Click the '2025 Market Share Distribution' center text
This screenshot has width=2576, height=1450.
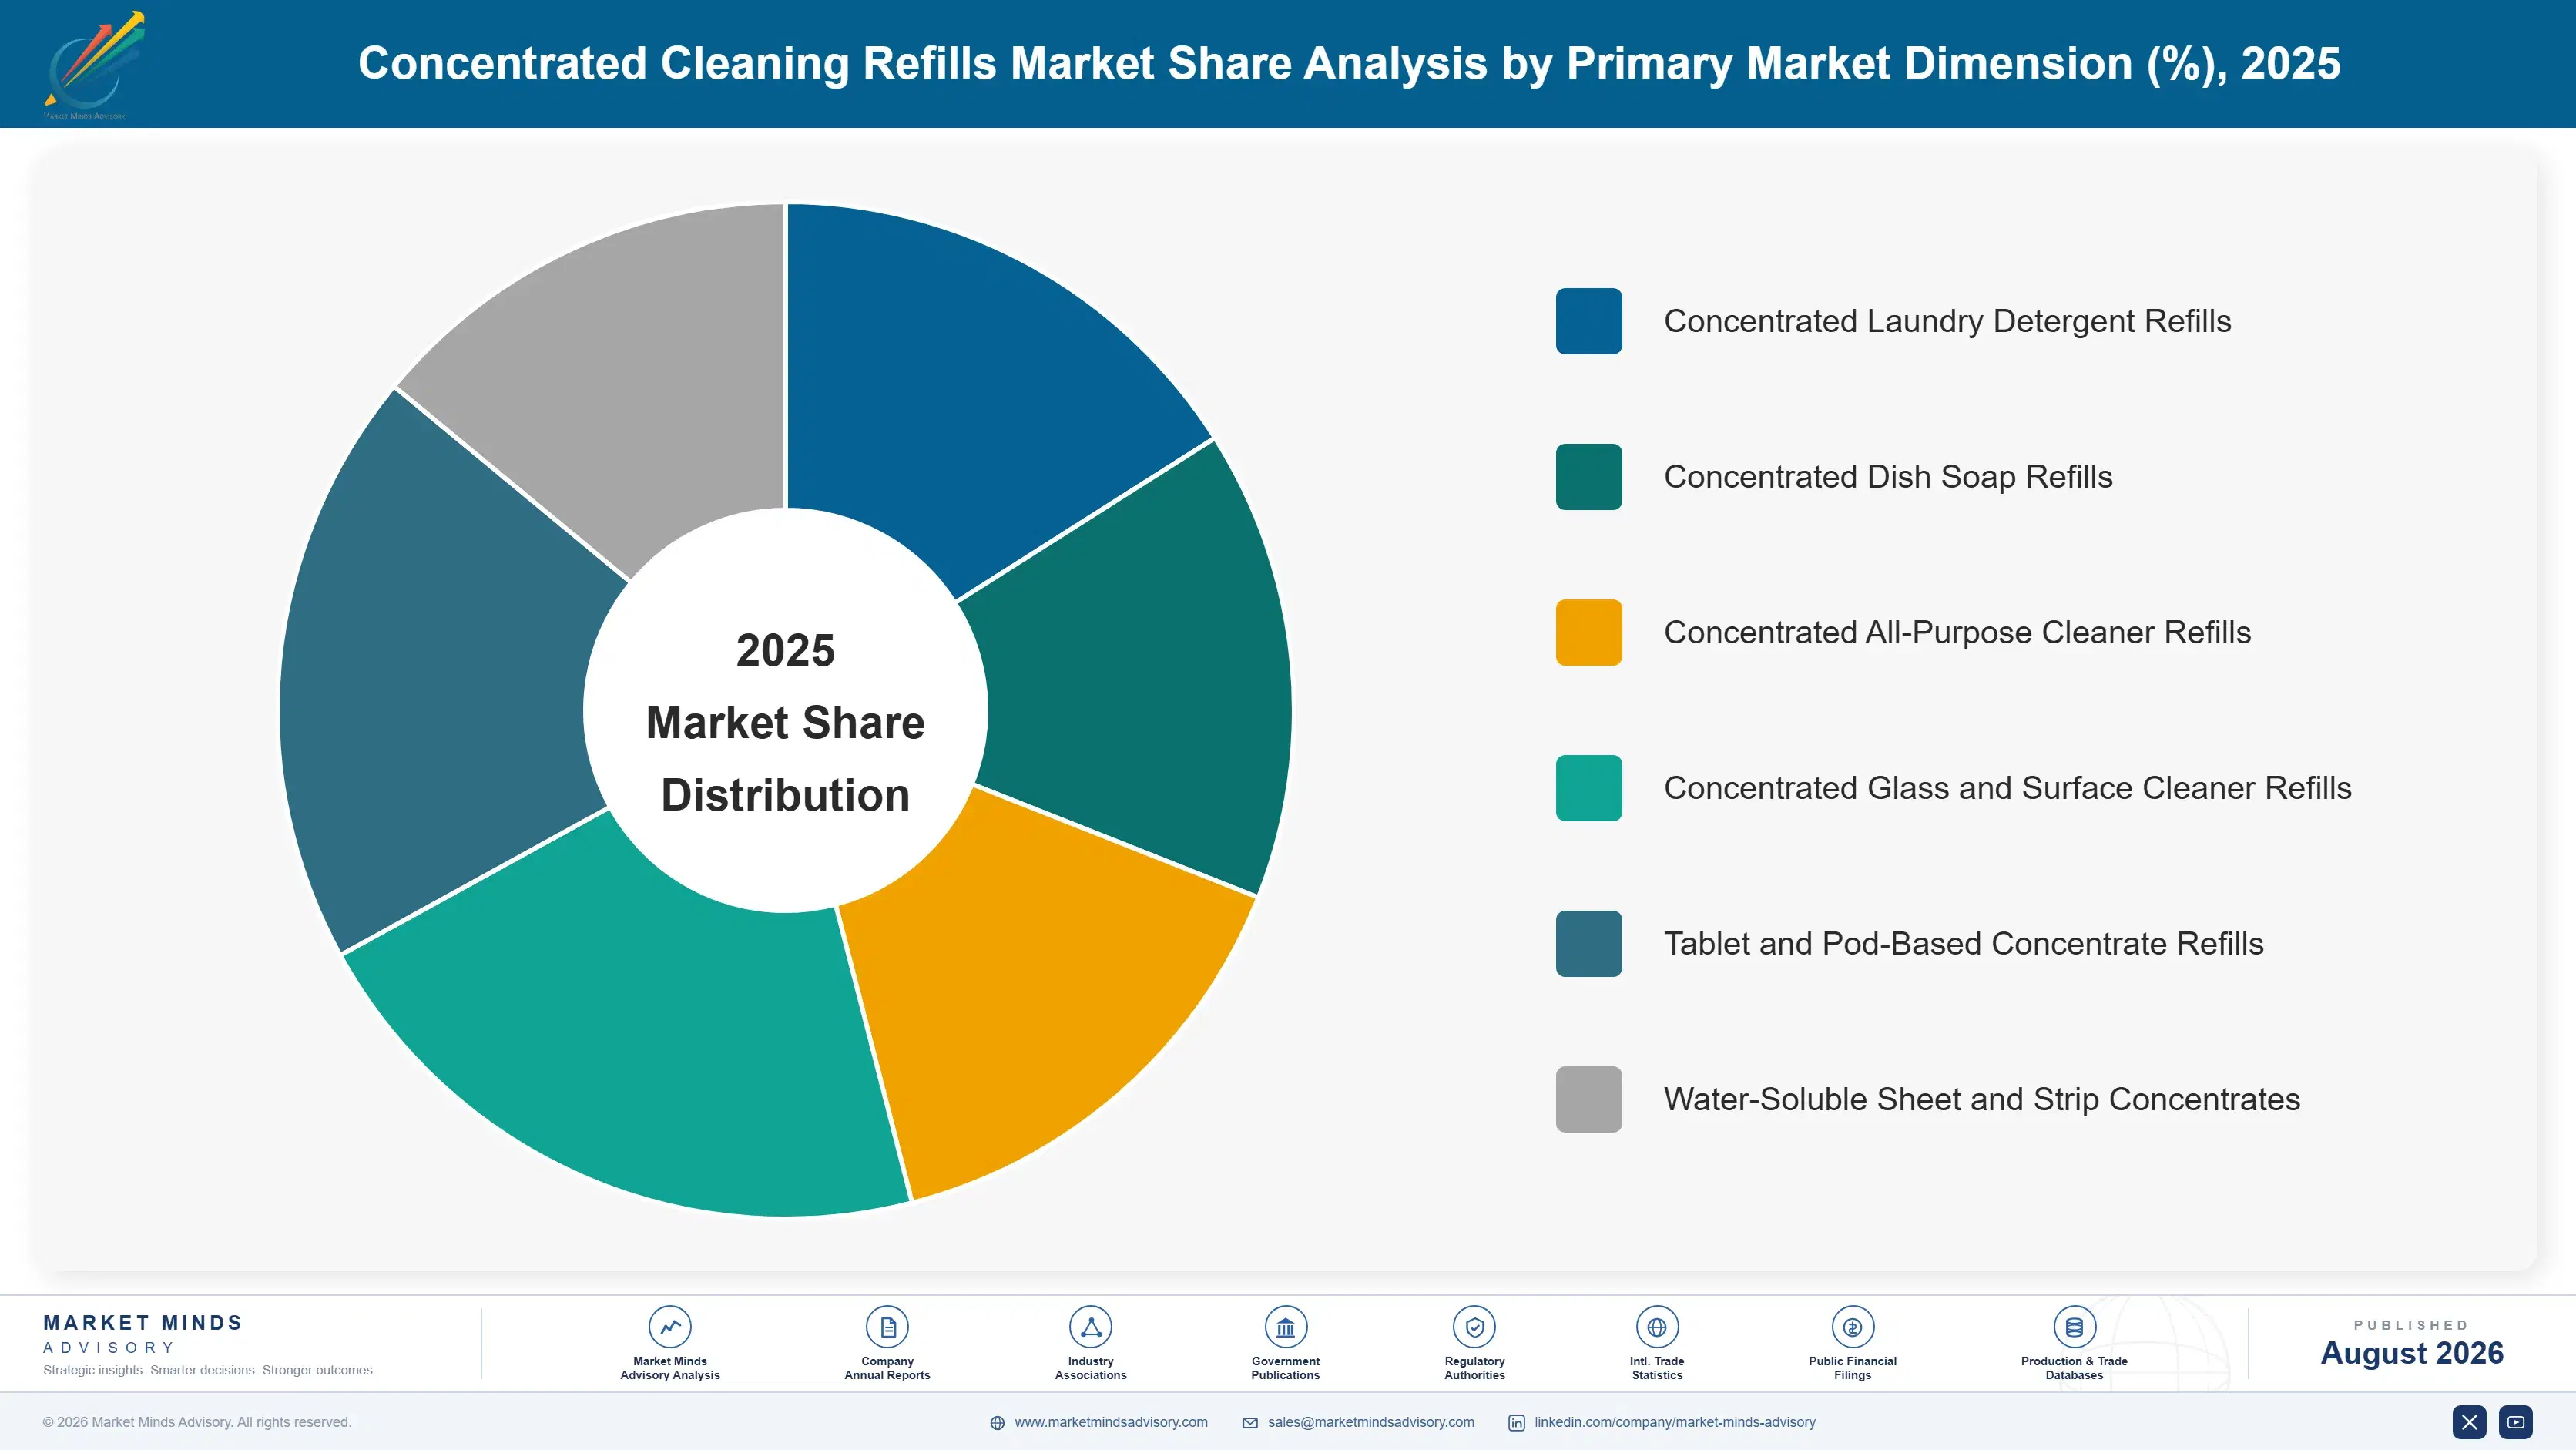[x=786, y=722]
